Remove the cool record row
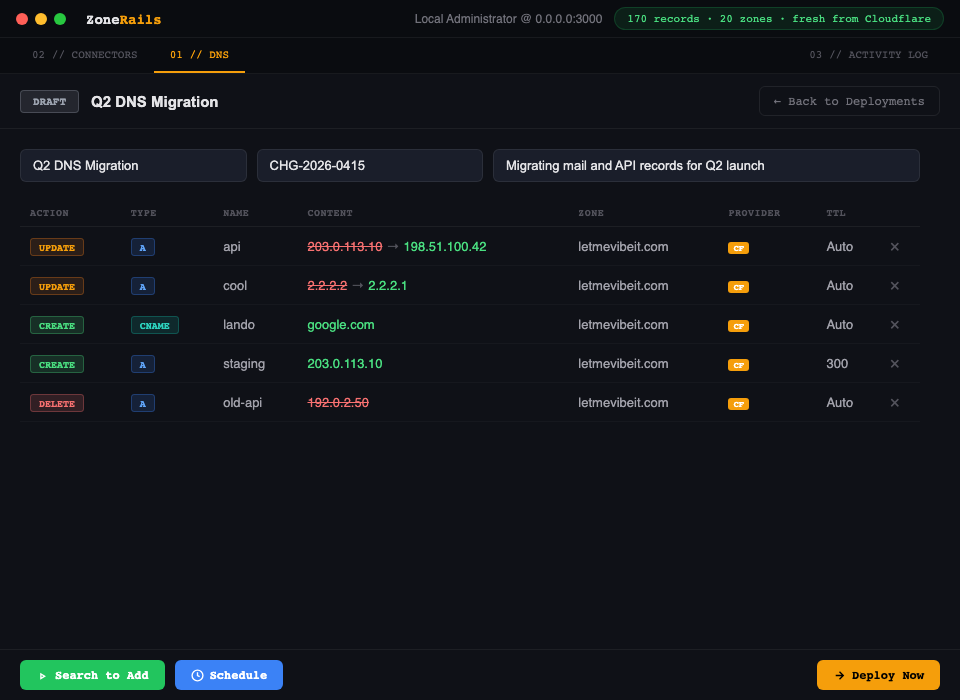Screen dimensions: 960x700 pos(894,286)
